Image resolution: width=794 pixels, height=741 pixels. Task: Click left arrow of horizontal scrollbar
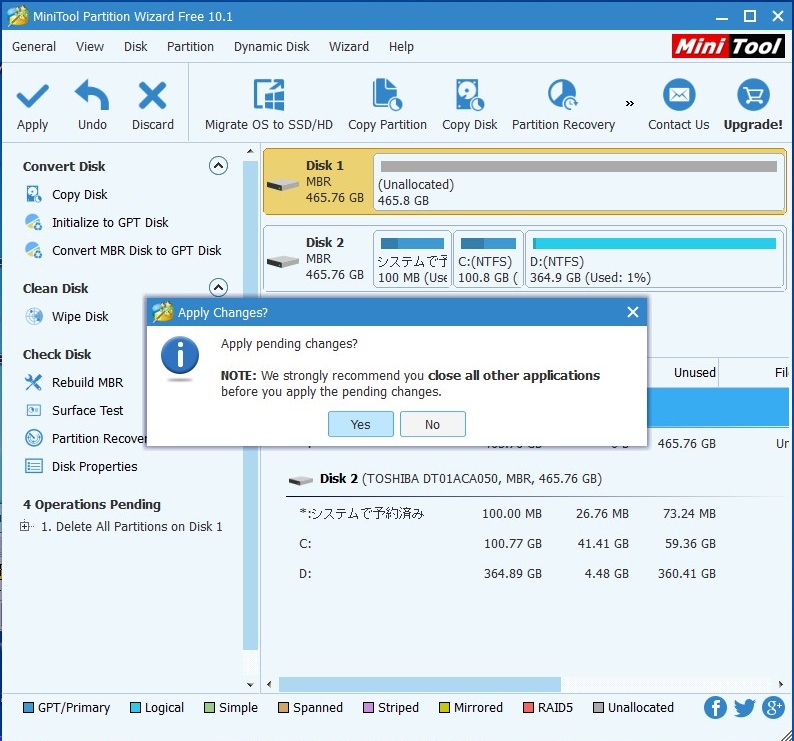click(x=269, y=684)
